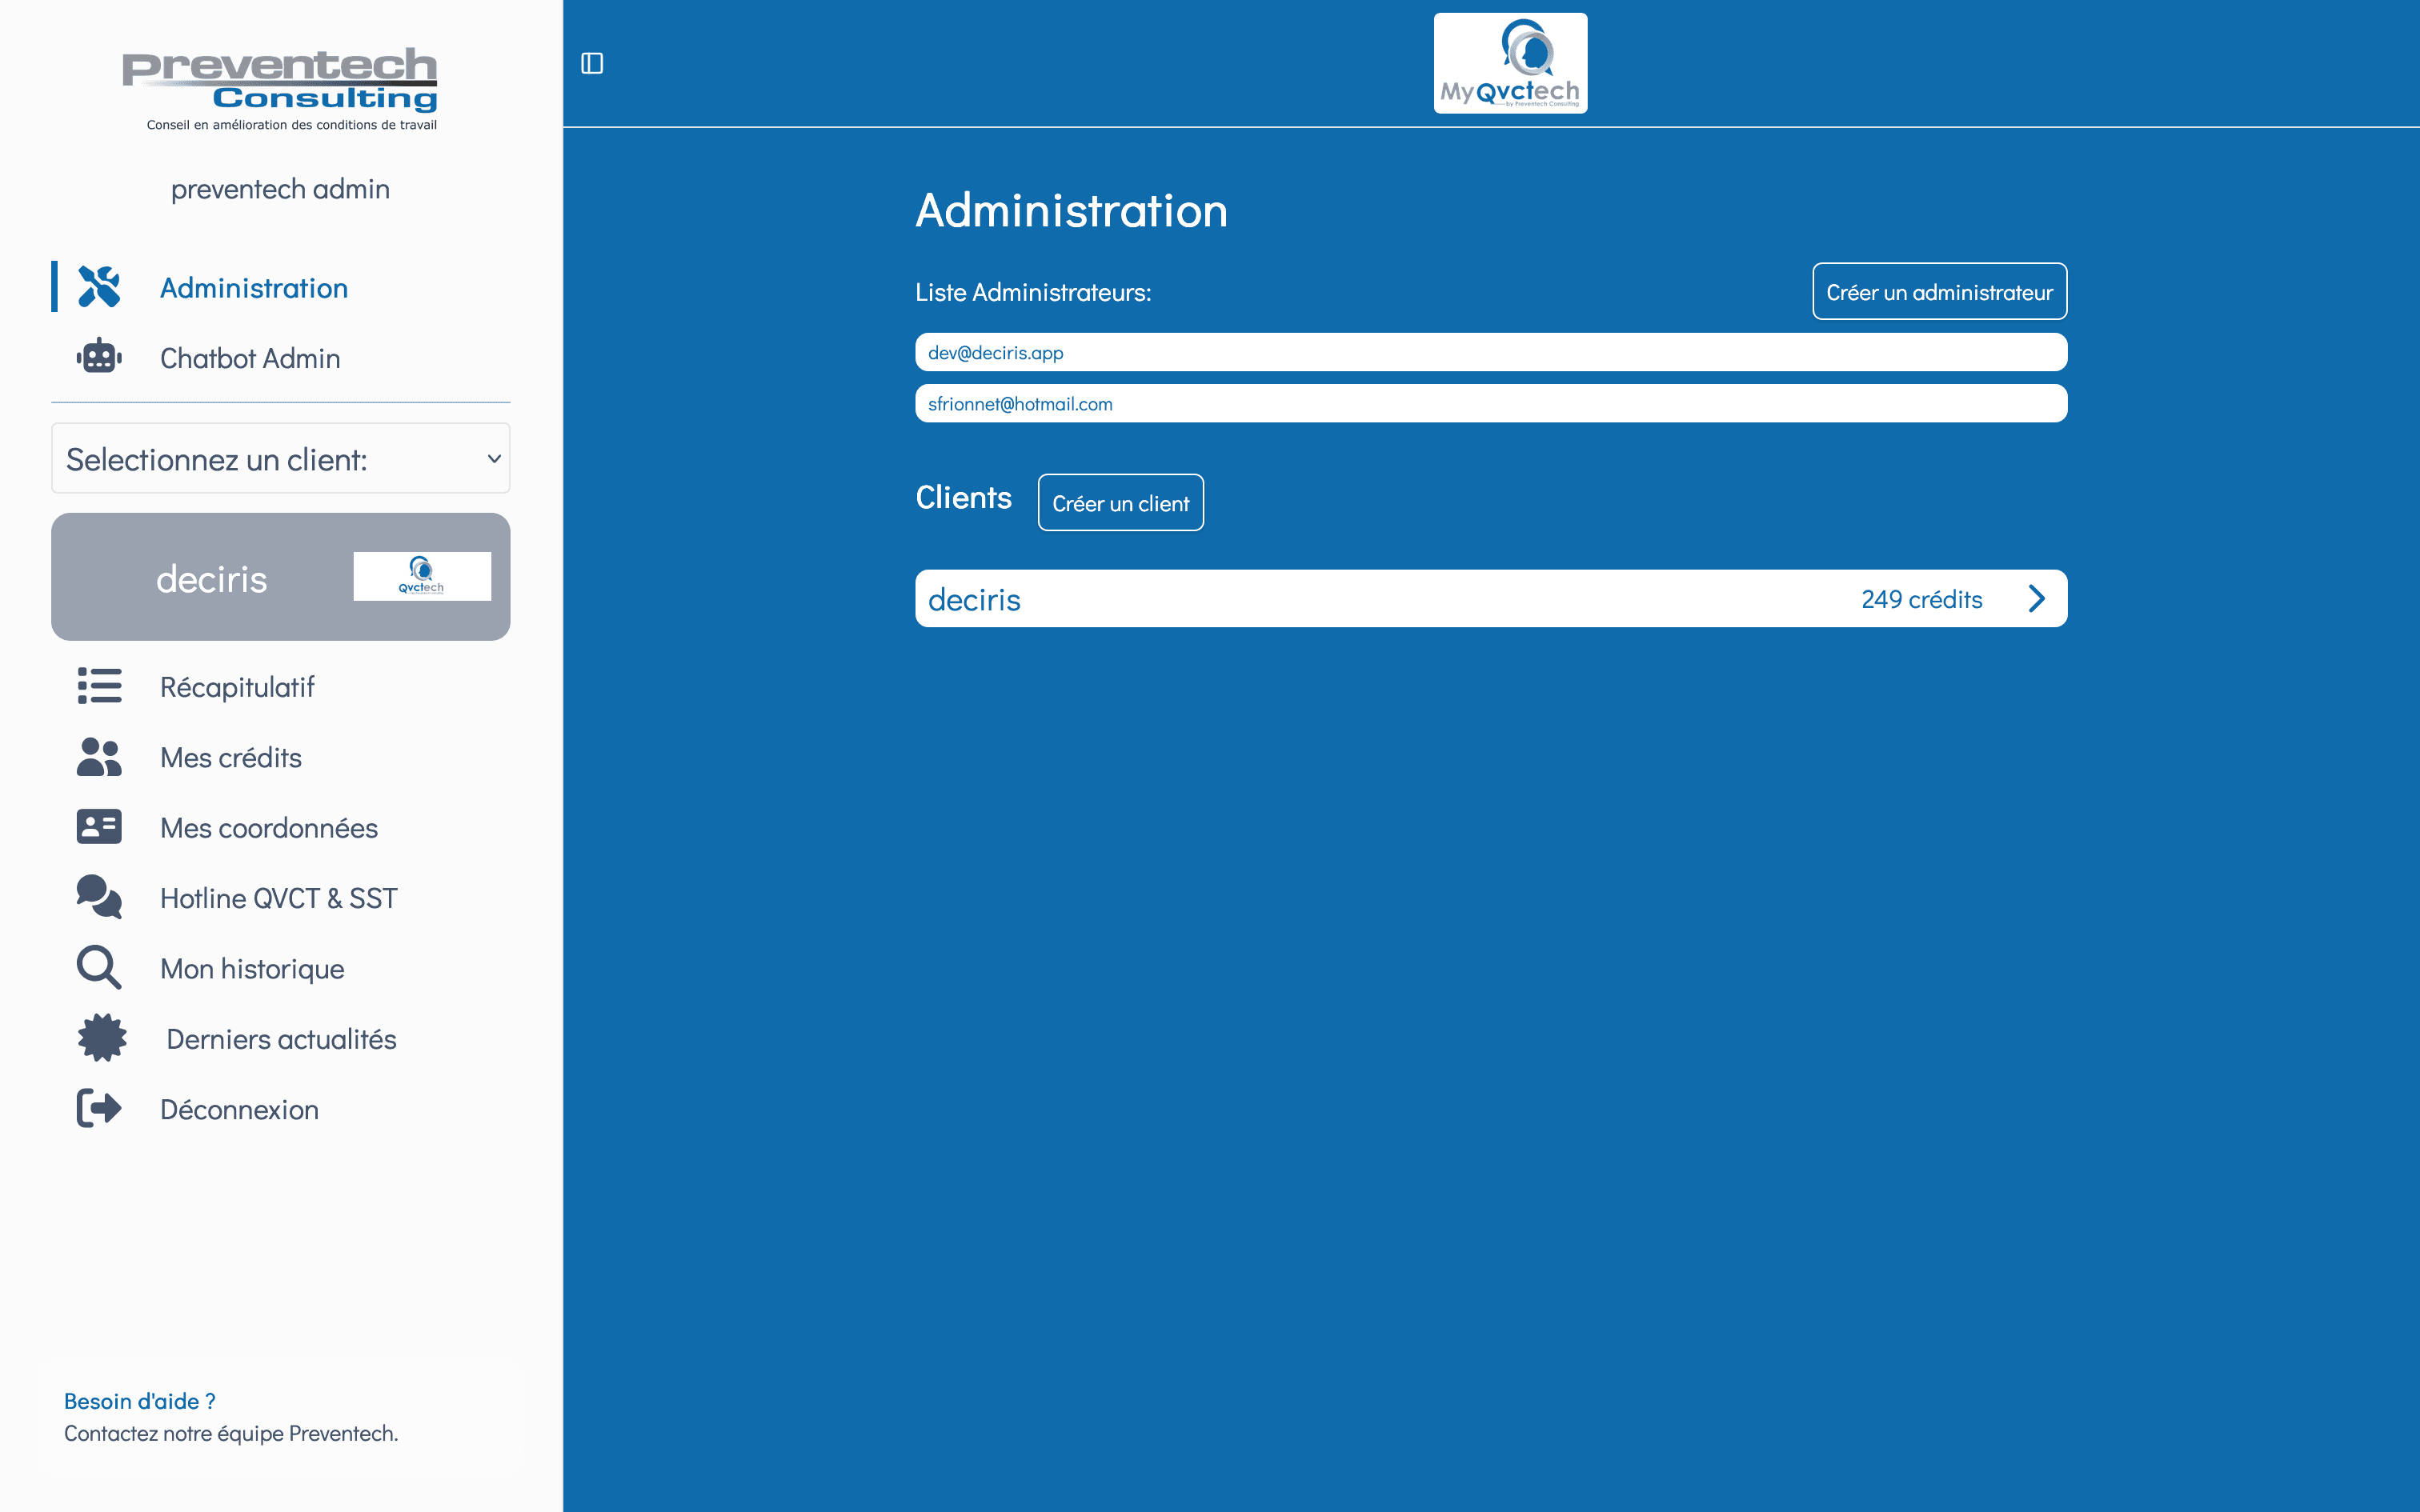Click the Administration wrench-and-screwdriver icon
This screenshot has height=1512, width=2420.
tap(99, 287)
